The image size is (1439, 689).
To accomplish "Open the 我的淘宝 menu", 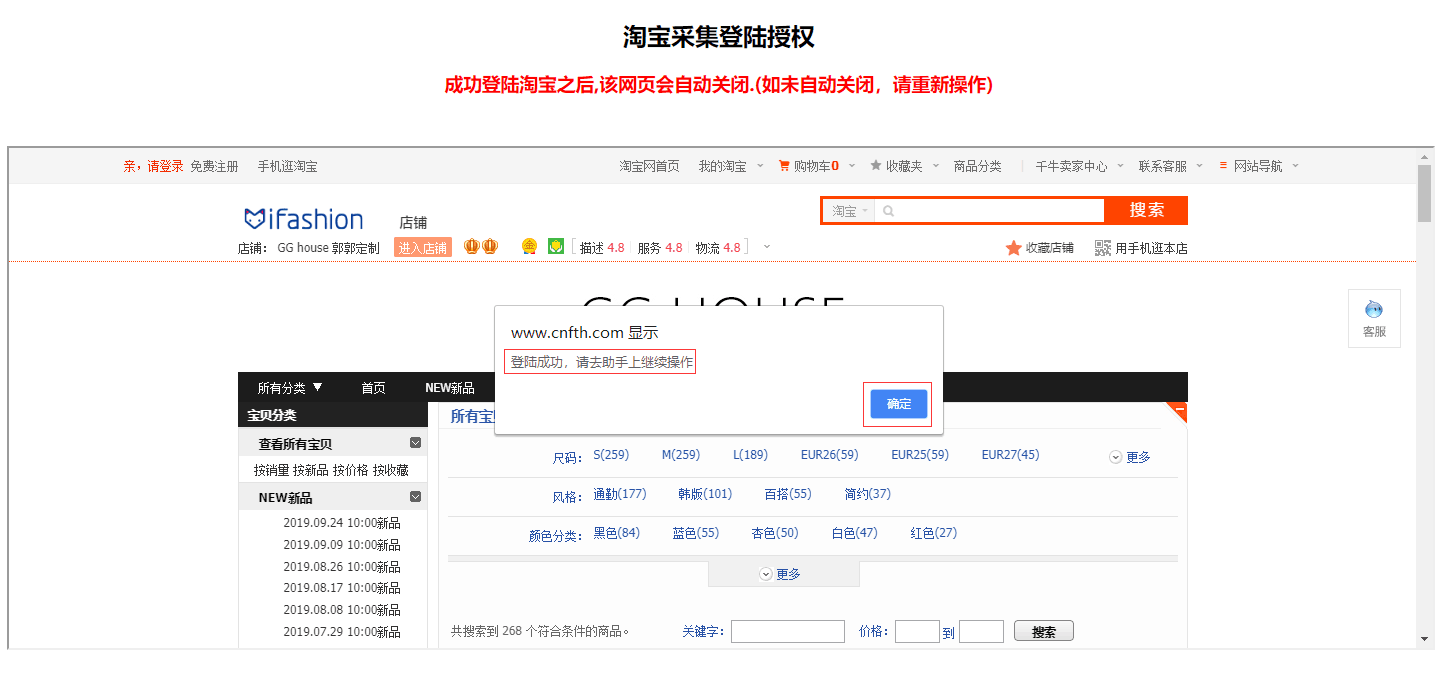I will point(722,166).
